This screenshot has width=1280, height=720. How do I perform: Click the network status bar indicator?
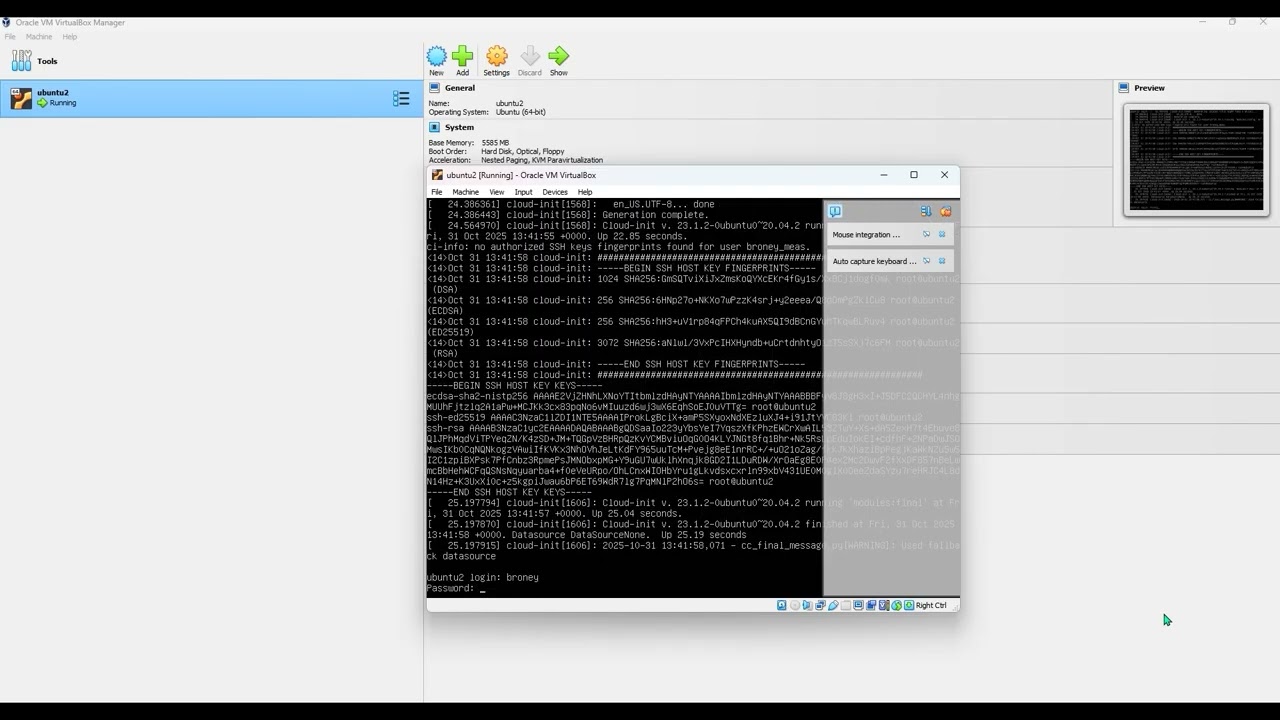click(820, 605)
